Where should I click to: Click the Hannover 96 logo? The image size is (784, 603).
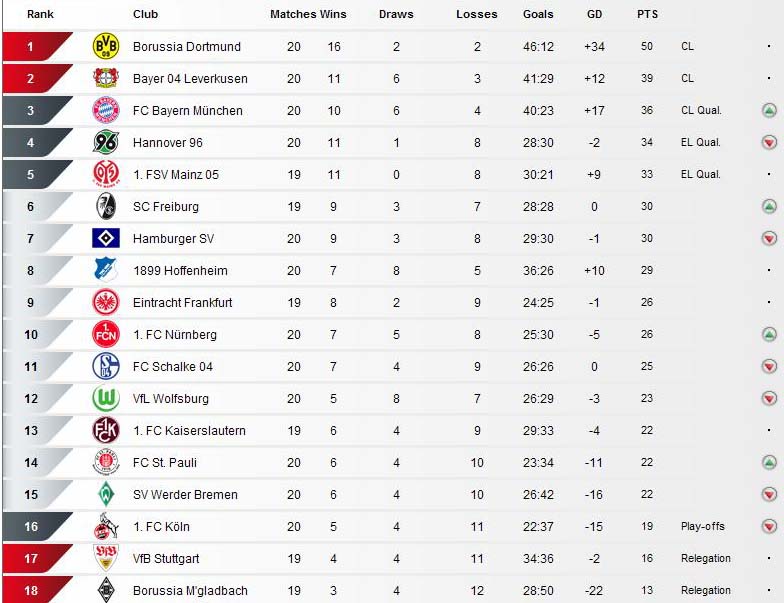coord(106,142)
